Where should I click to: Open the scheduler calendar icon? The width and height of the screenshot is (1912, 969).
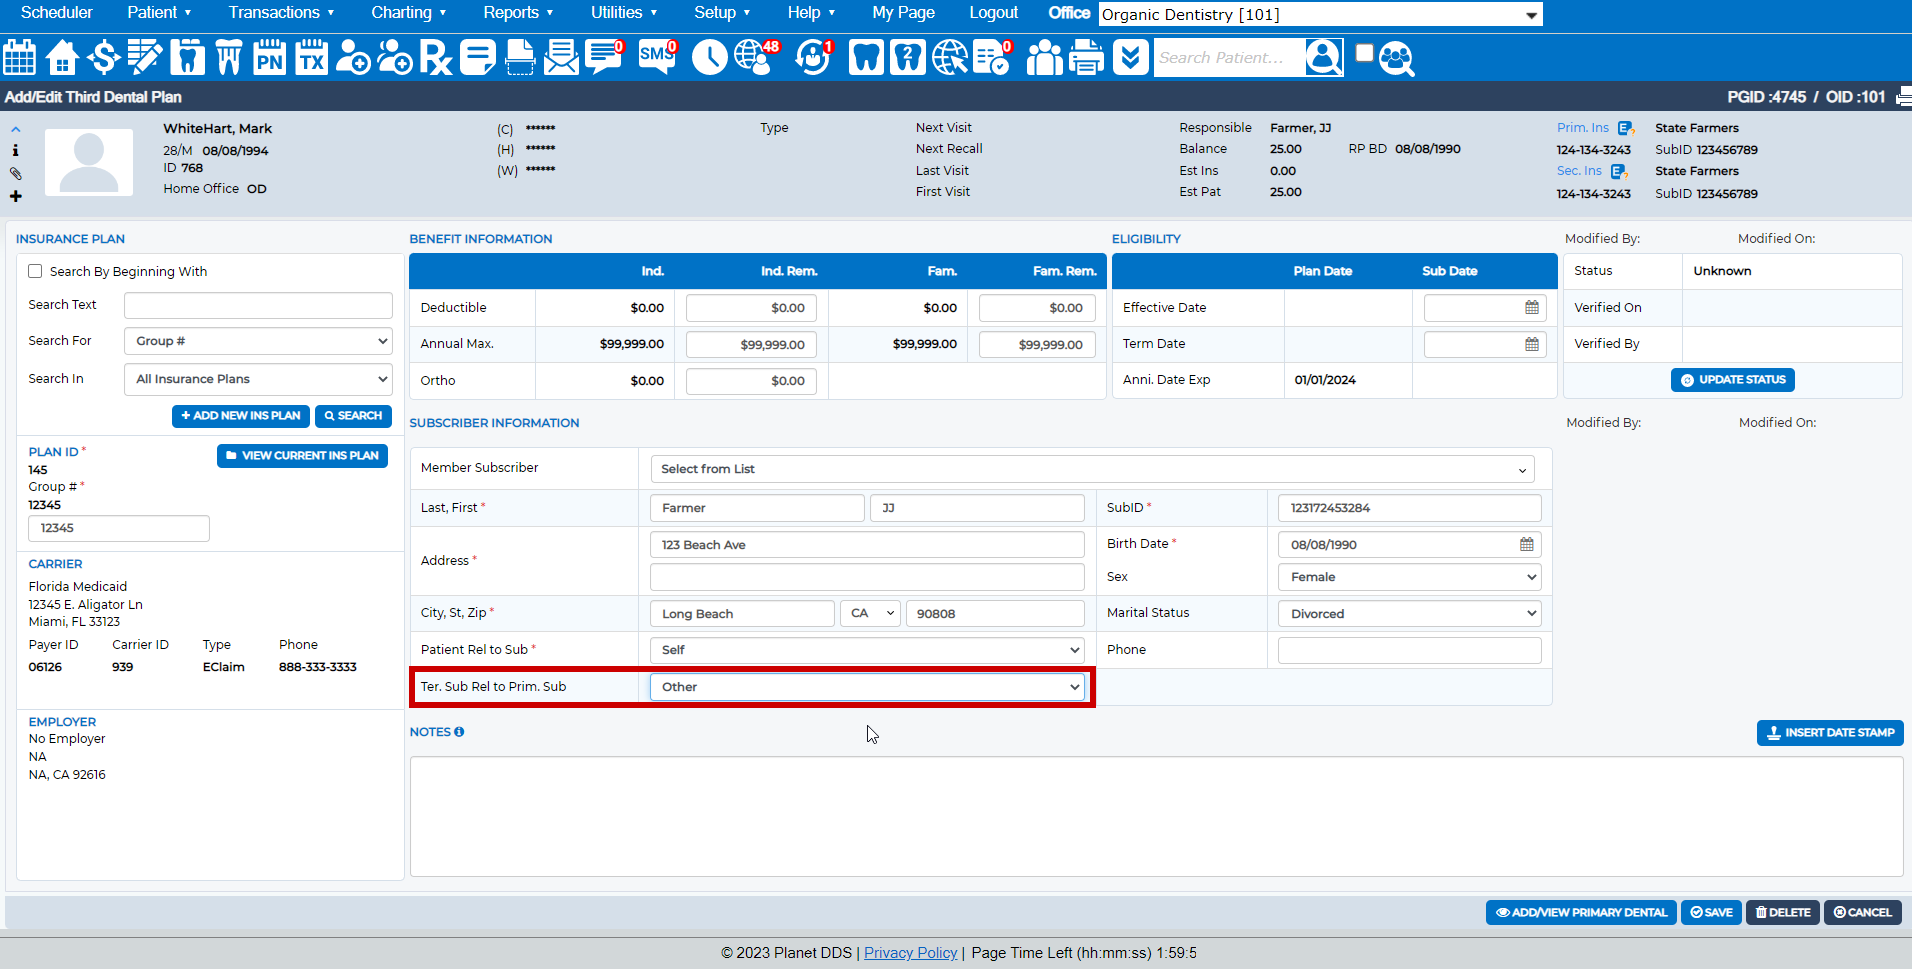coord(19,57)
